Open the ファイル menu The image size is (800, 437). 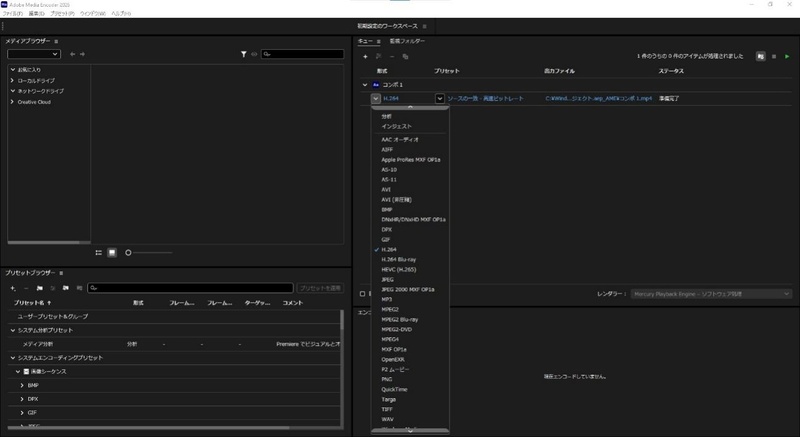tap(13, 14)
